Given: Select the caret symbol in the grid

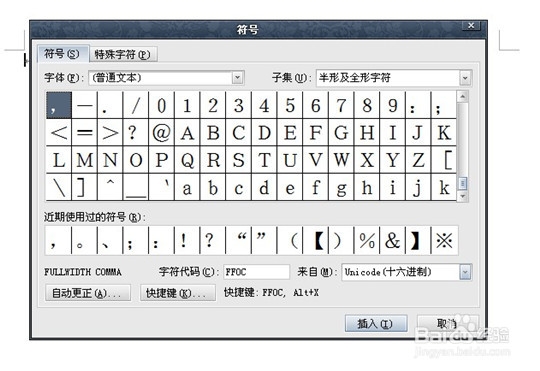Looking at the screenshot, I should tap(110, 187).
